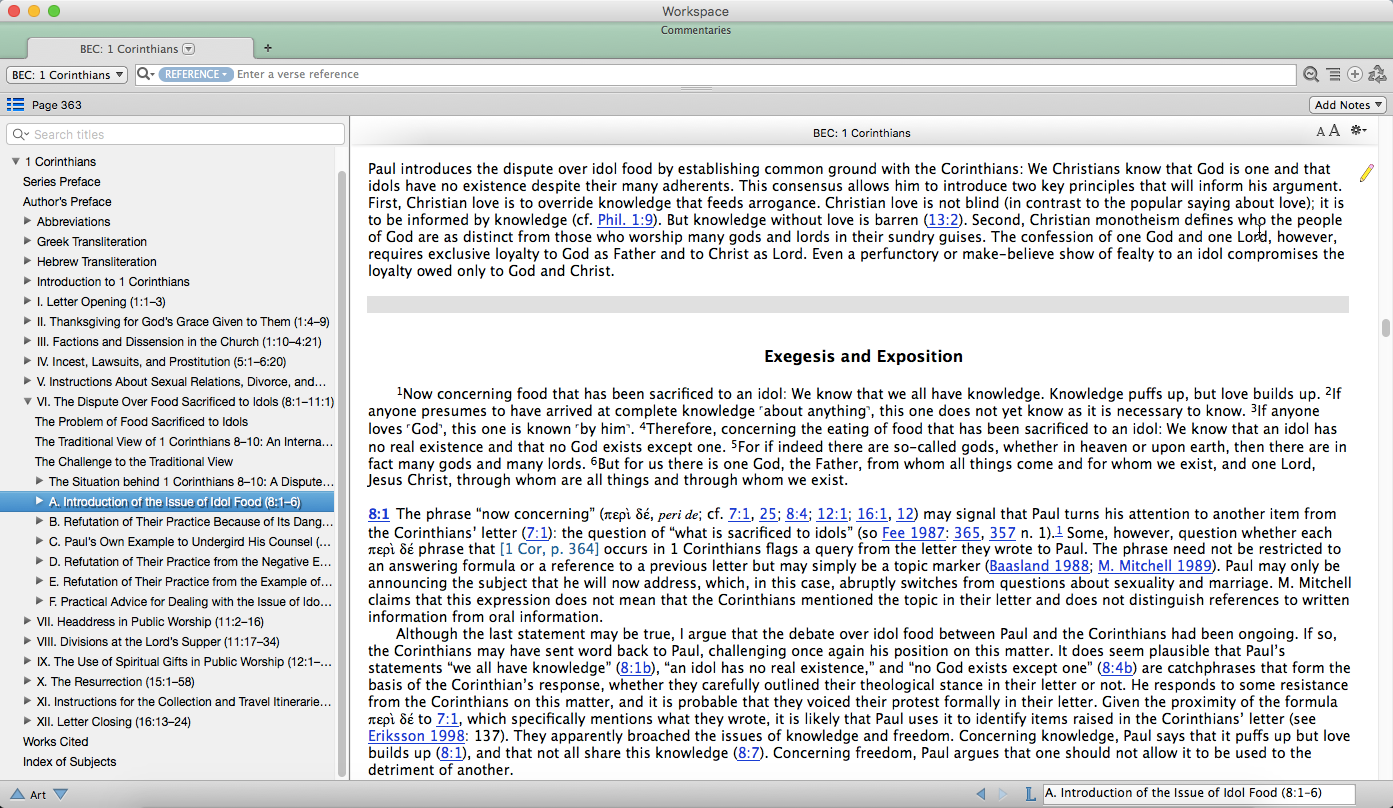Click the indented lines display icon
The image size is (1393, 808).
tap(1333, 74)
